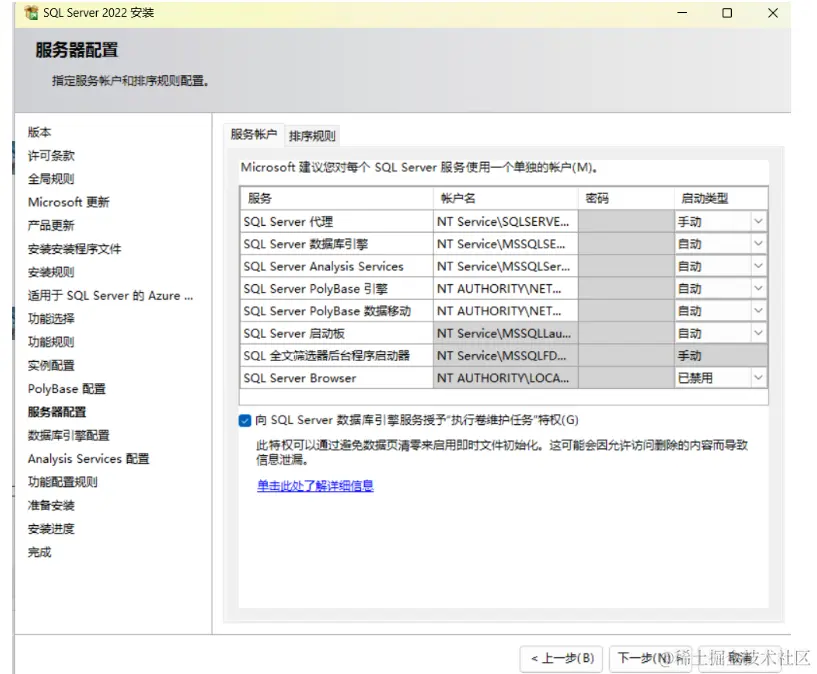Click the 准备安装 step in sidebar
The image size is (817, 674).
click(51, 505)
